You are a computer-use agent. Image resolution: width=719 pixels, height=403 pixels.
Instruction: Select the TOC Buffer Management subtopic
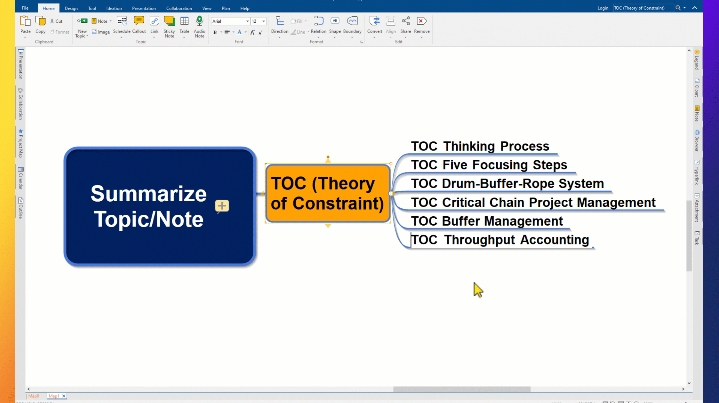click(x=487, y=221)
